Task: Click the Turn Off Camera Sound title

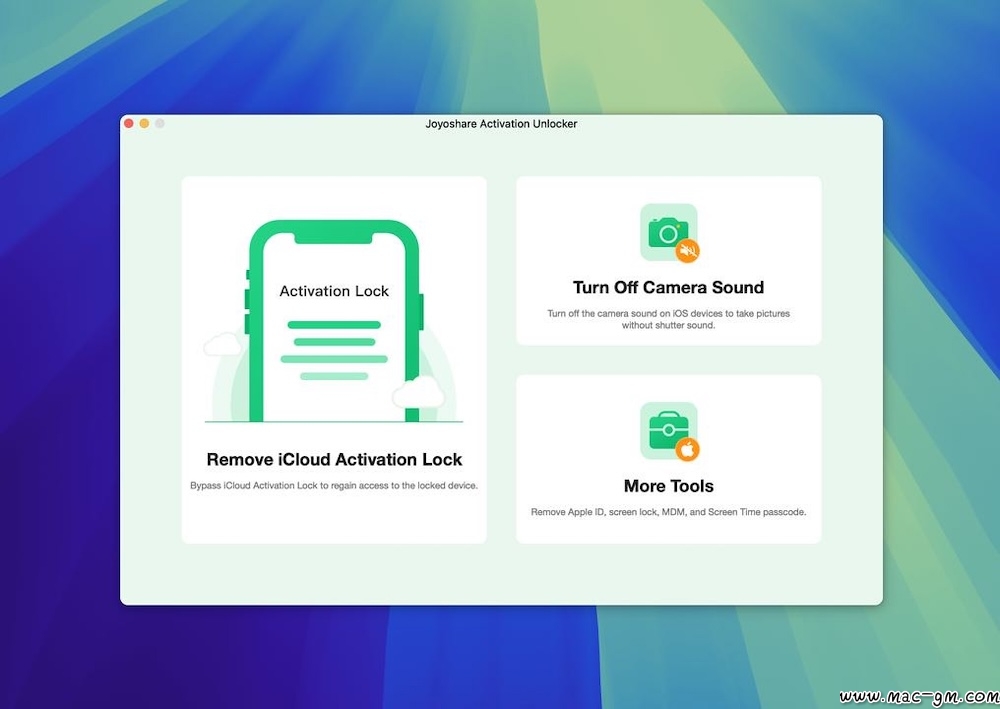Action: (x=668, y=288)
